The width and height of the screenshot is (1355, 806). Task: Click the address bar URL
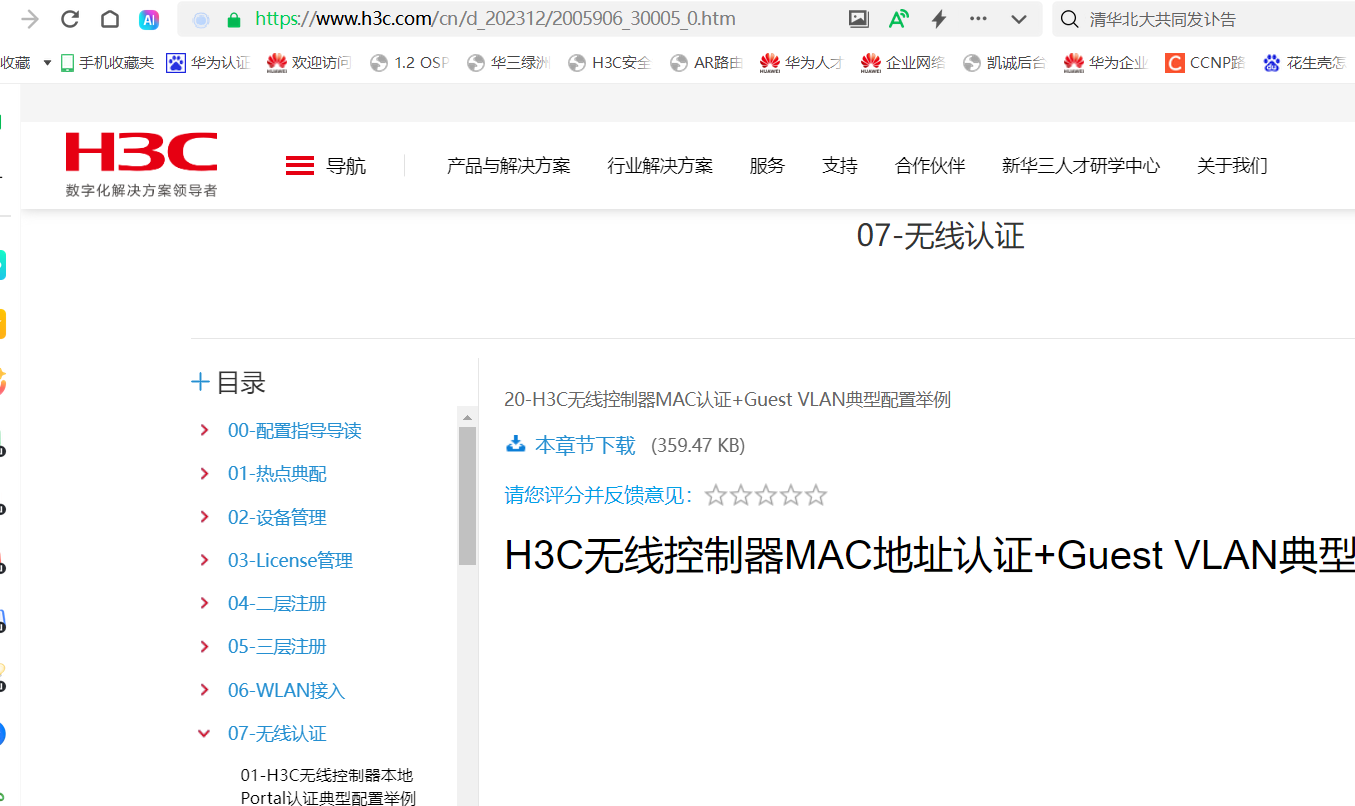click(x=495, y=19)
